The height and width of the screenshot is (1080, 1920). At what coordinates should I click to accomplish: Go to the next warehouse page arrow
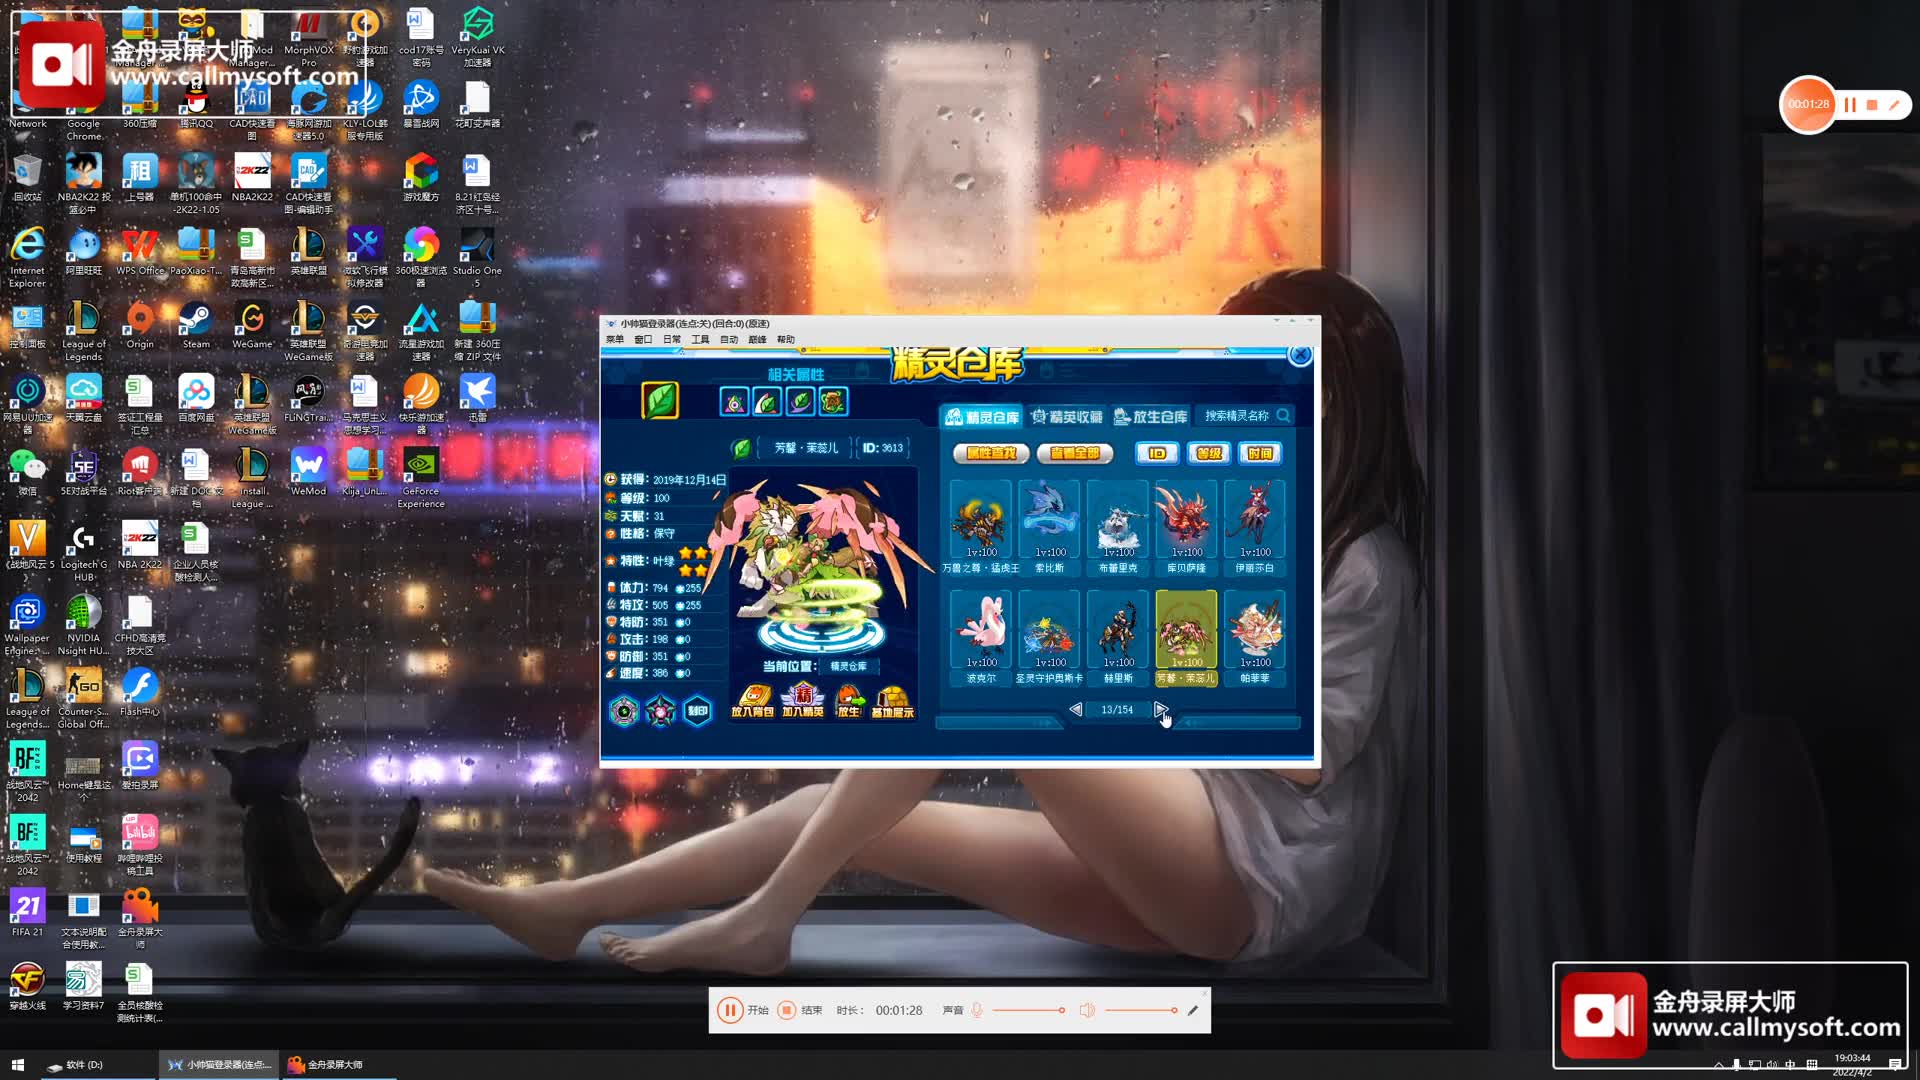tap(1160, 709)
